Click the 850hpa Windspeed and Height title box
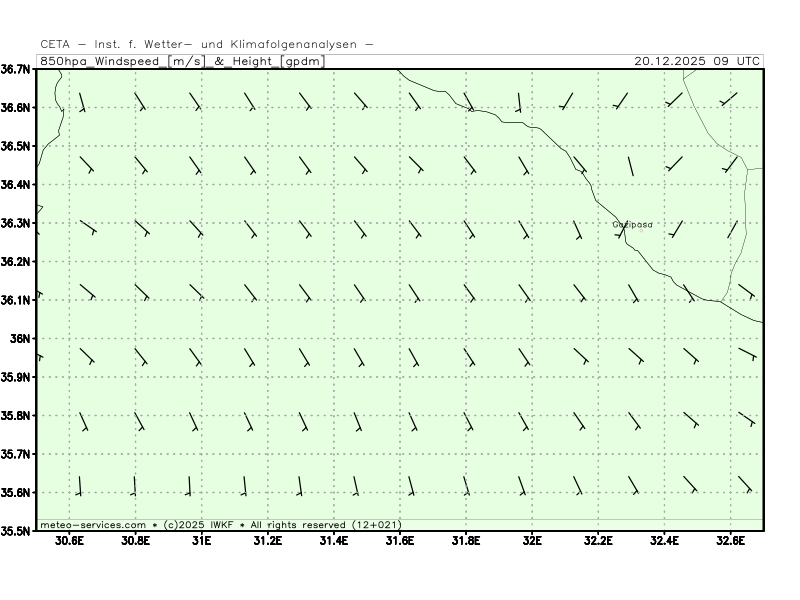Screen dimensions: 800x600 point(181,61)
